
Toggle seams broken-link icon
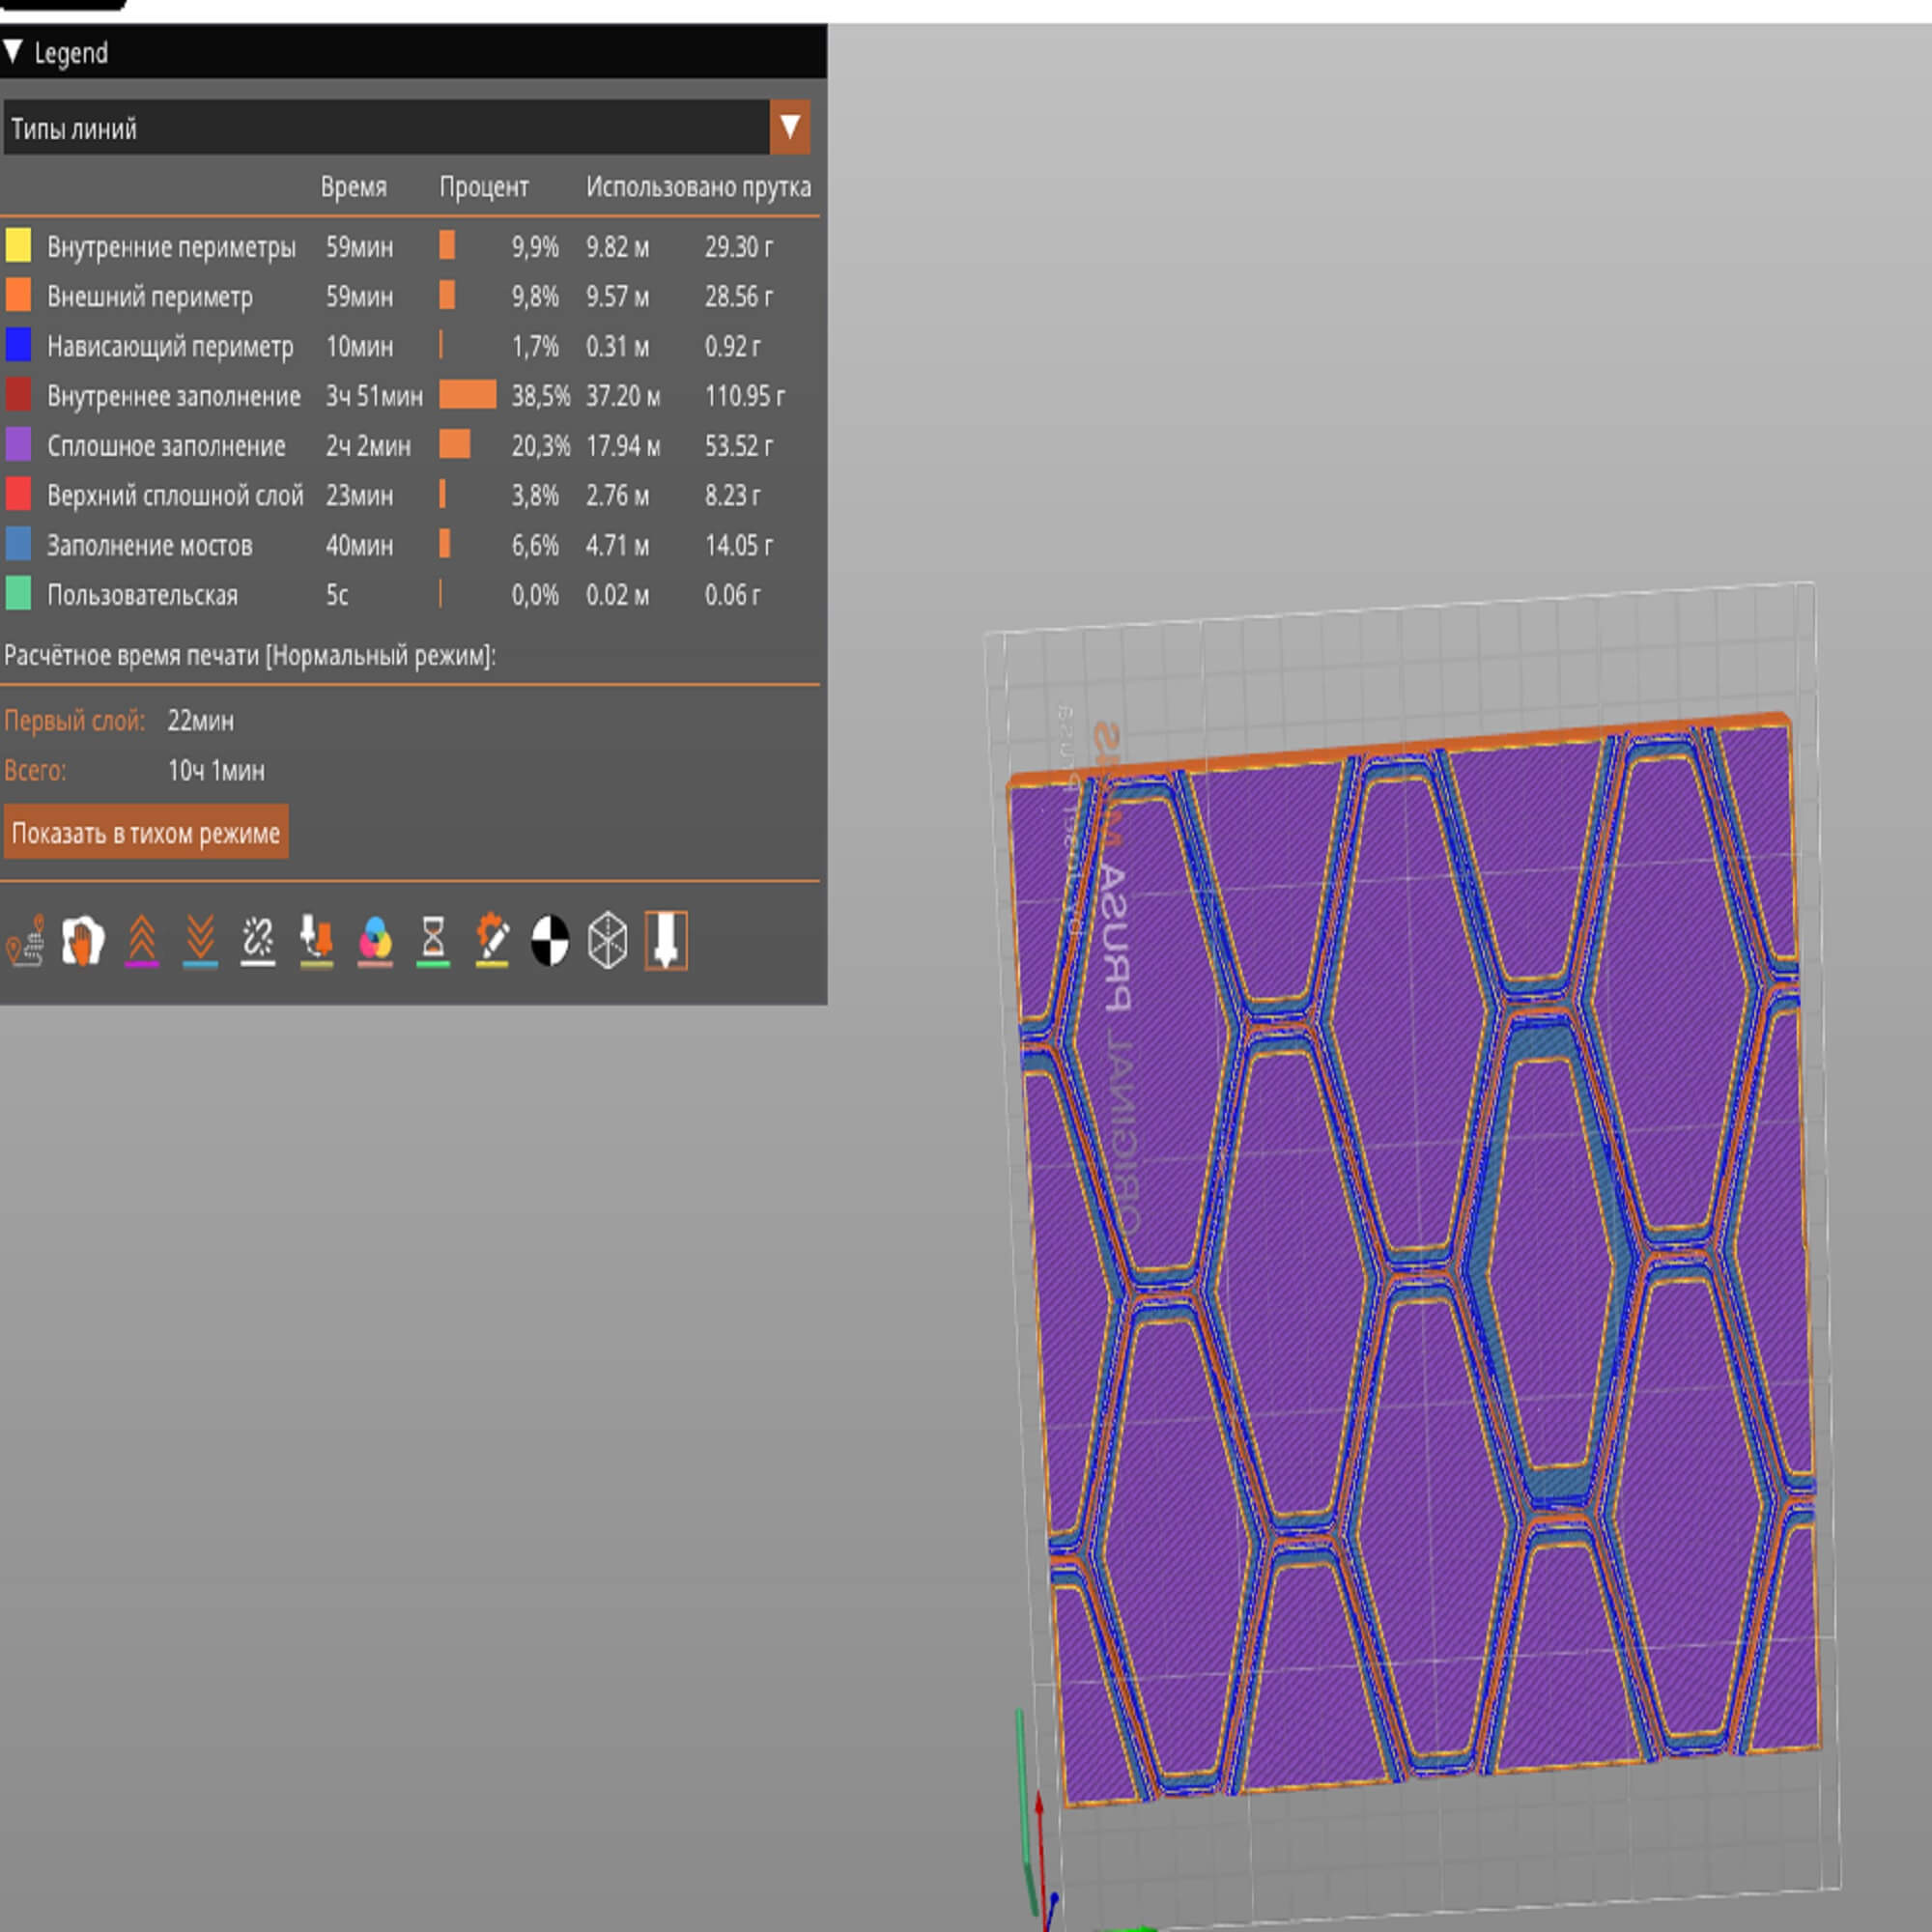point(258,940)
